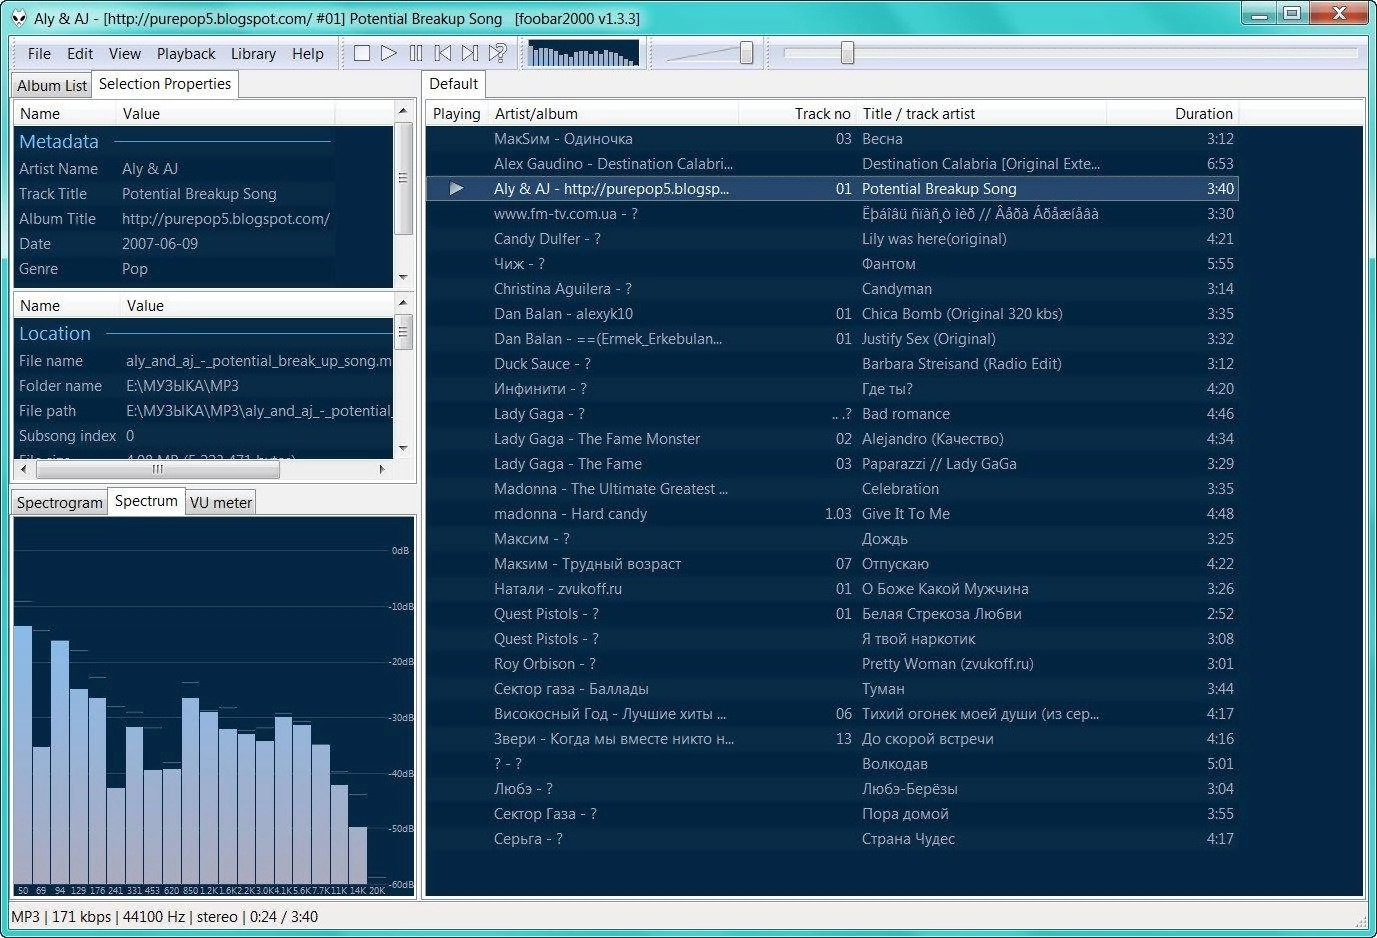Sort by the Duration column header

(x=1172, y=114)
